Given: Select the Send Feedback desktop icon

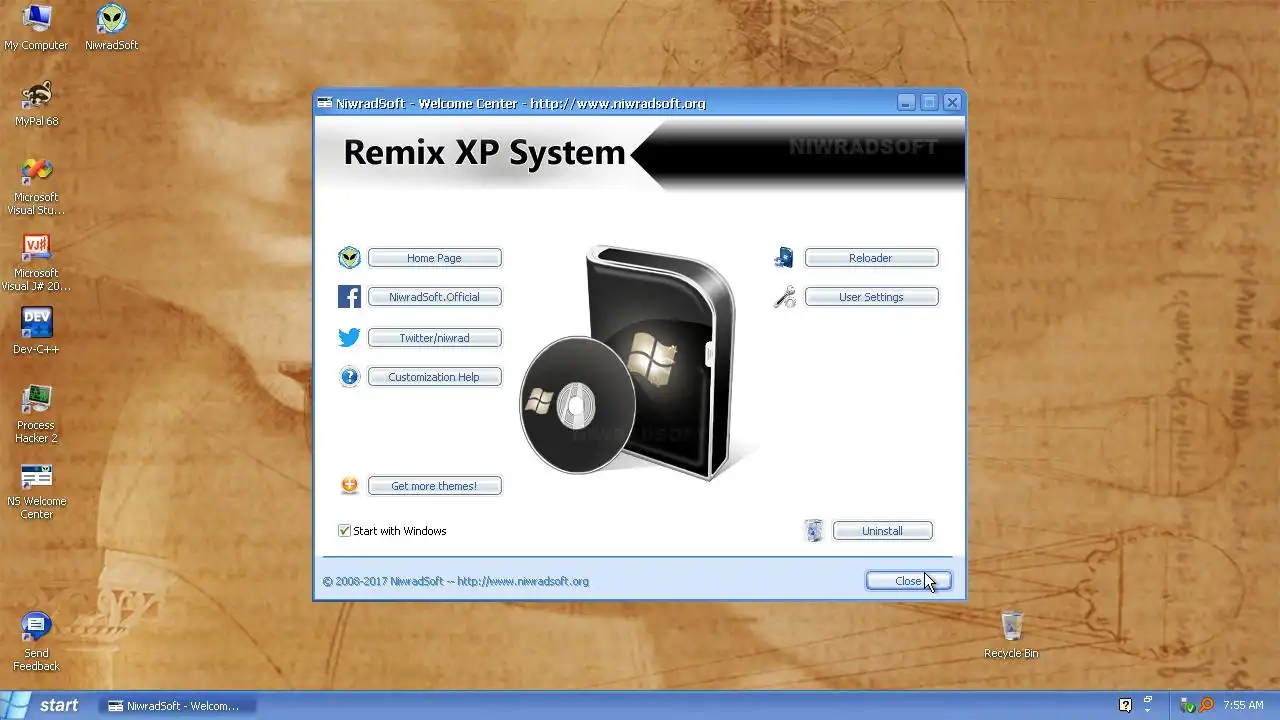Looking at the screenshot, I should coord(36,642).
